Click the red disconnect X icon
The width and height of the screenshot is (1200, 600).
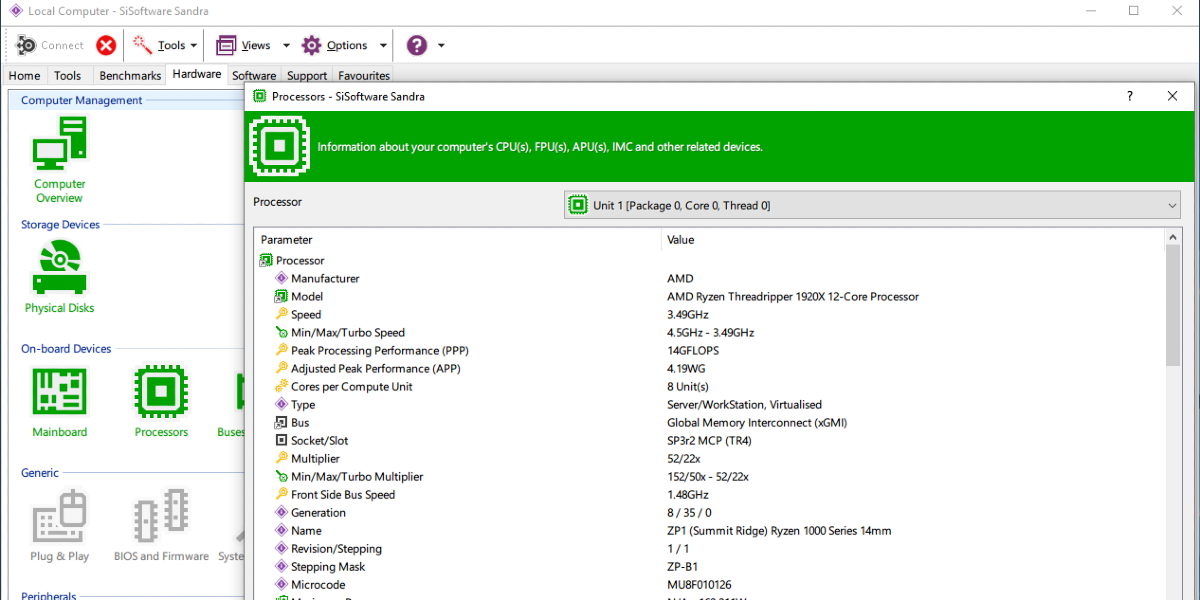[x=106, y=45]
